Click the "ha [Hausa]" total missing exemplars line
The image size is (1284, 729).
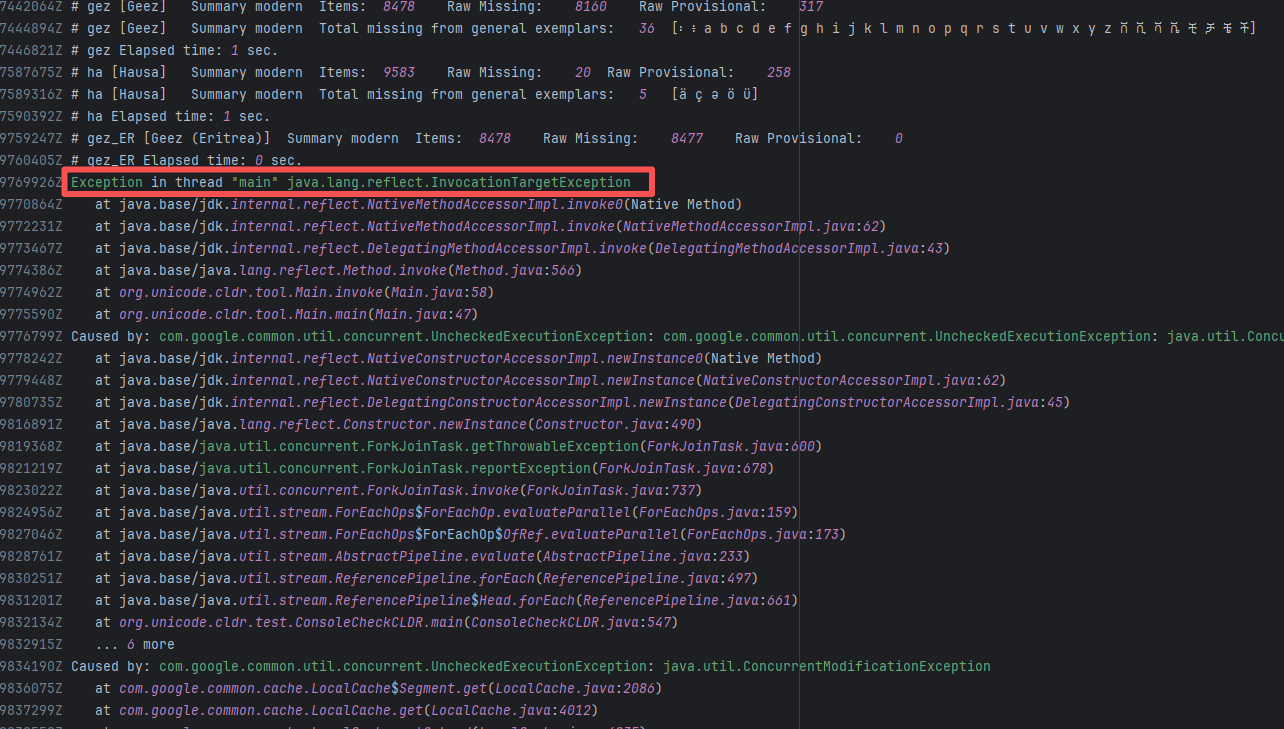[x=400, y=94]
